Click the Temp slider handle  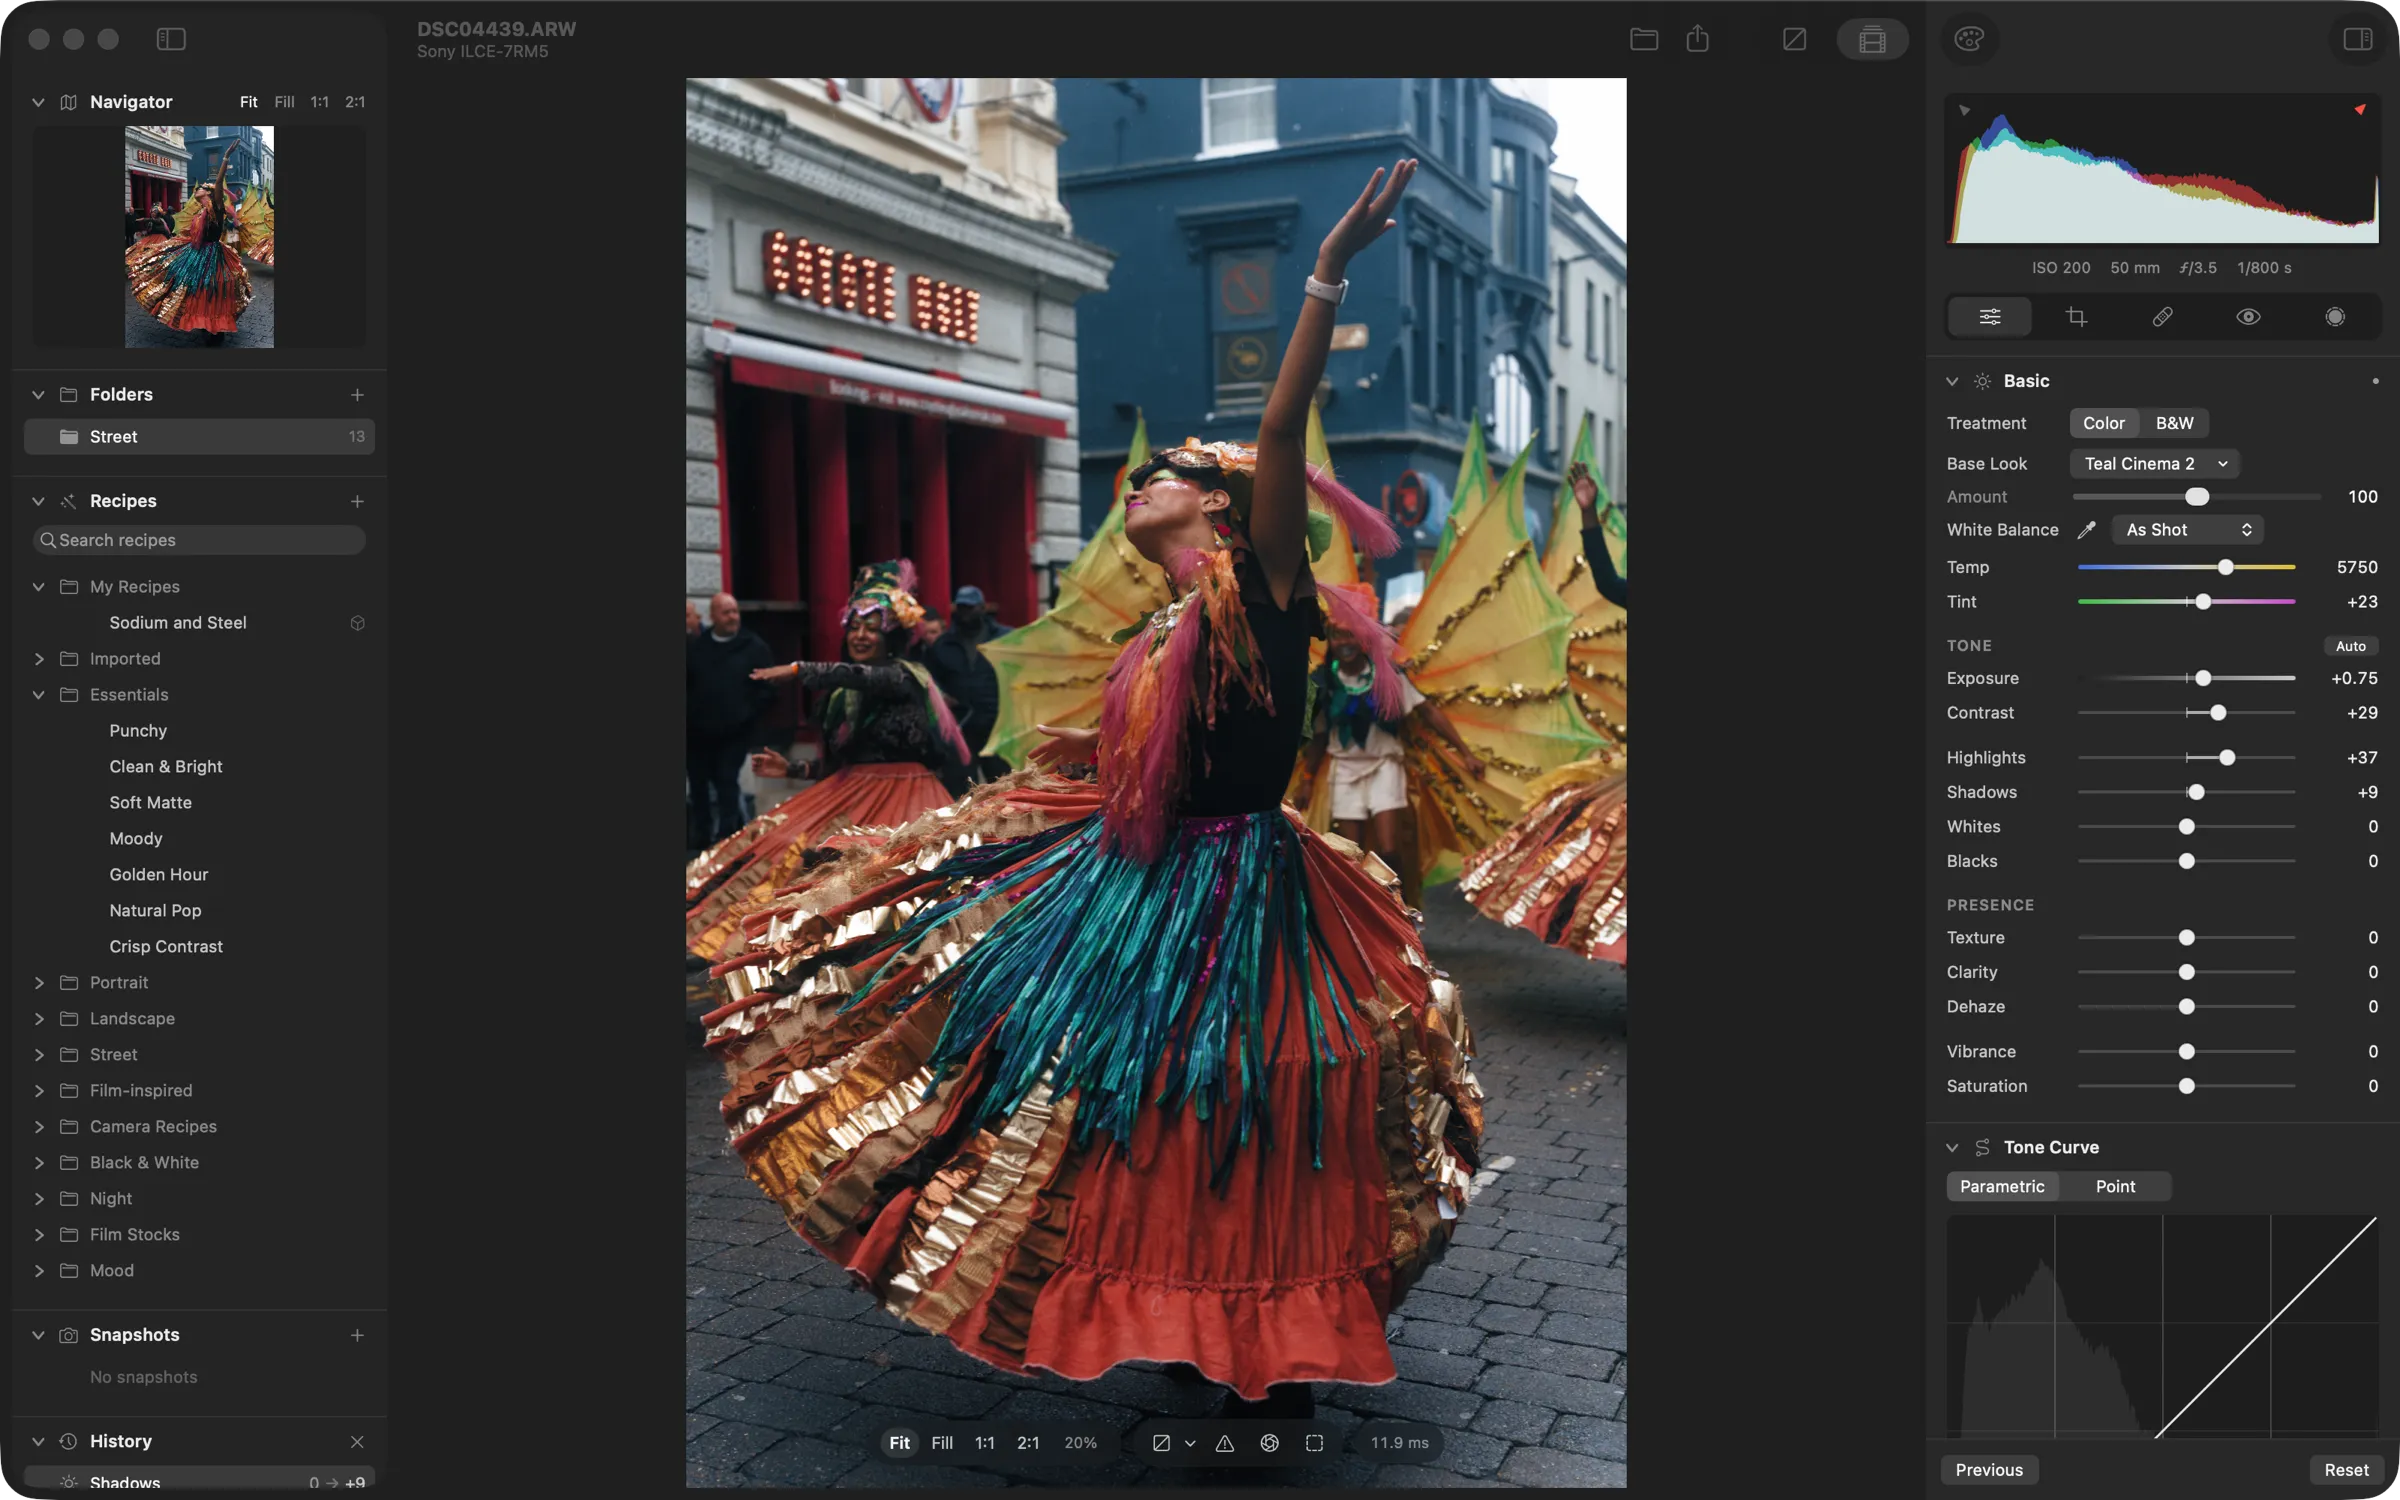click(x=2225, y=568)
